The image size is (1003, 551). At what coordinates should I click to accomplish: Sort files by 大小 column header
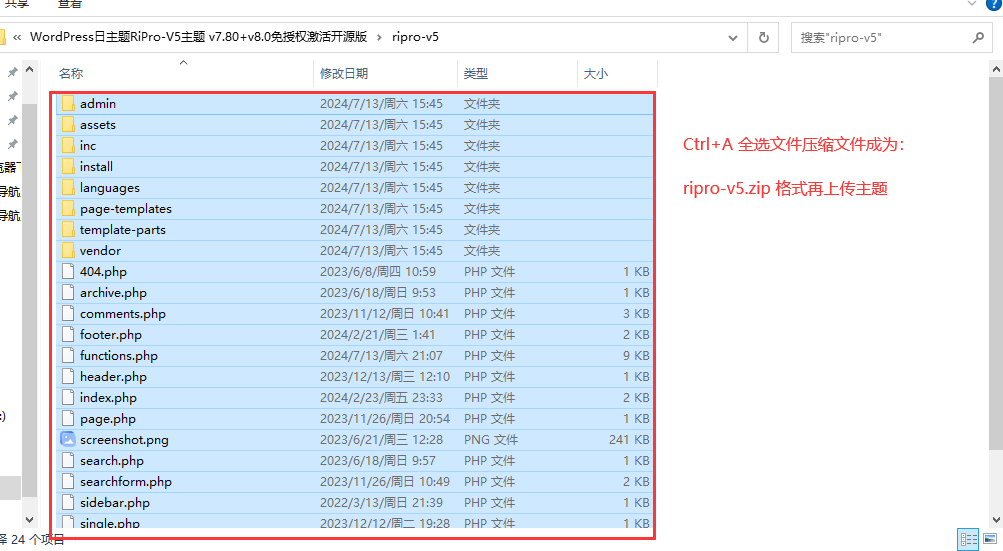pos(595,73)
